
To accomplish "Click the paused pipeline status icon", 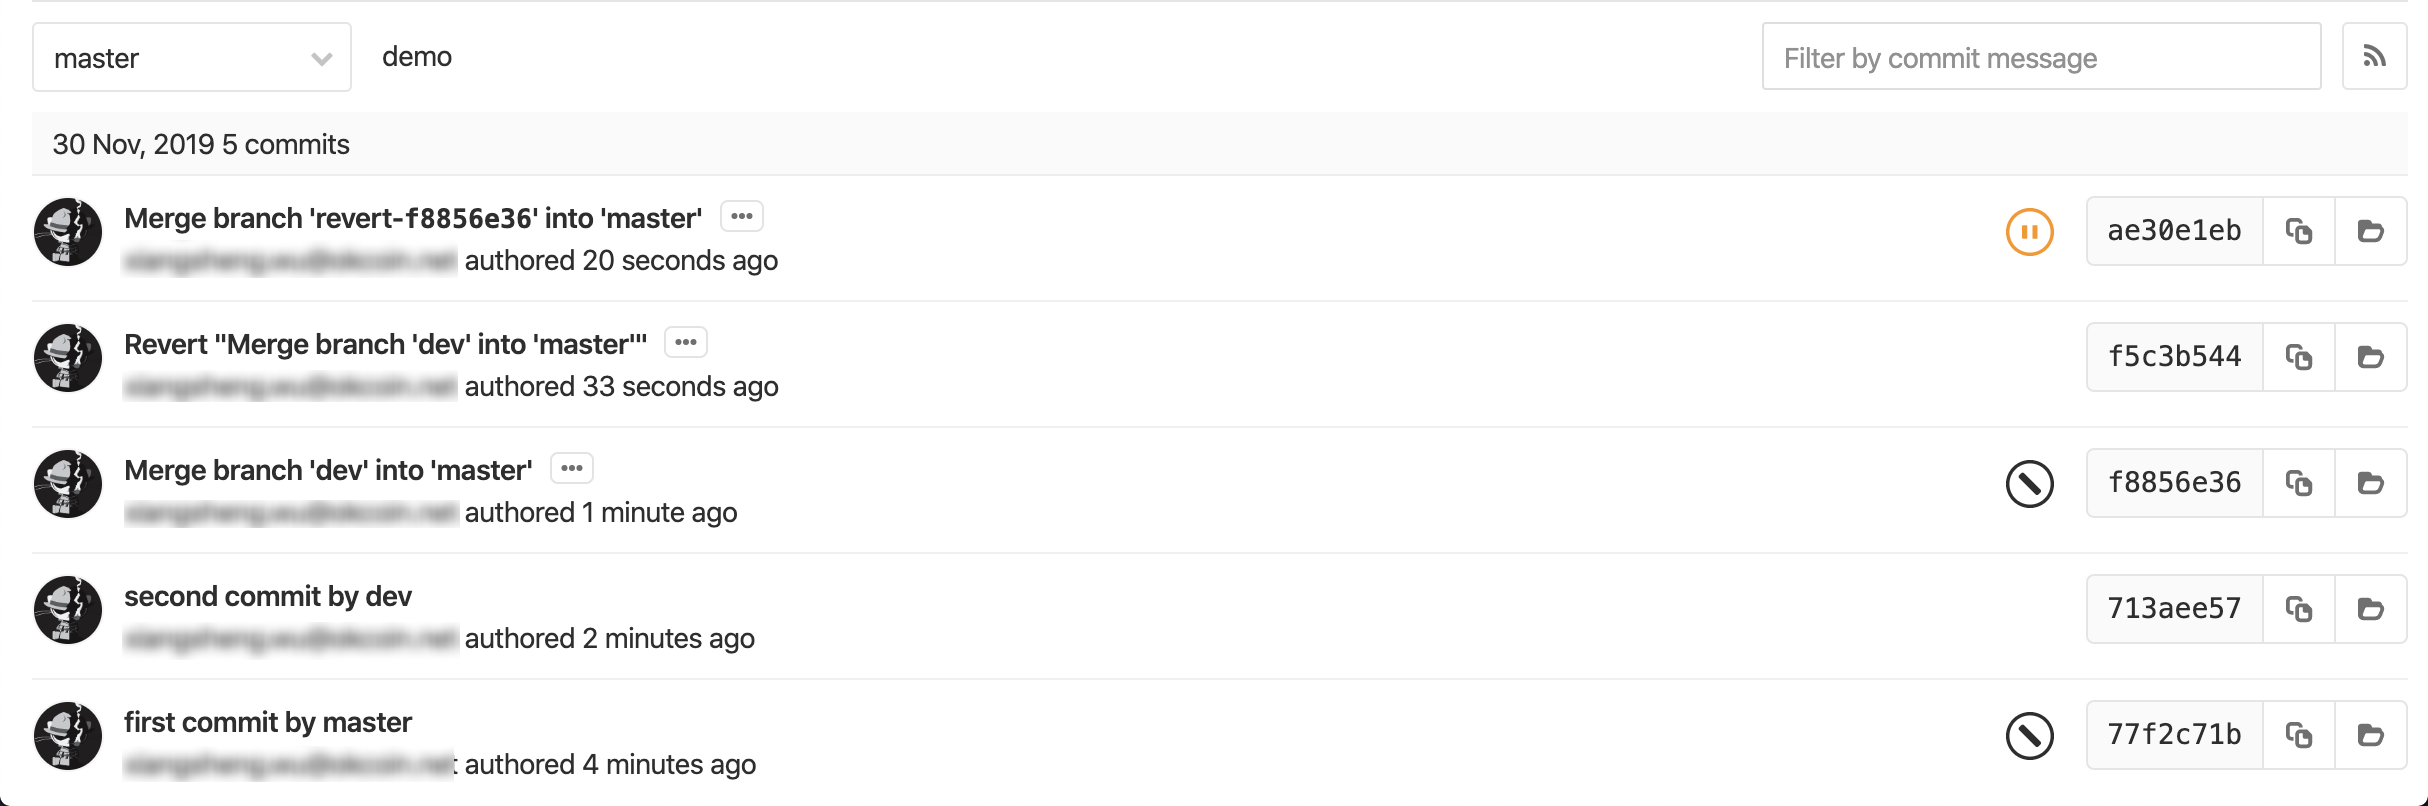I will 2030,230.
